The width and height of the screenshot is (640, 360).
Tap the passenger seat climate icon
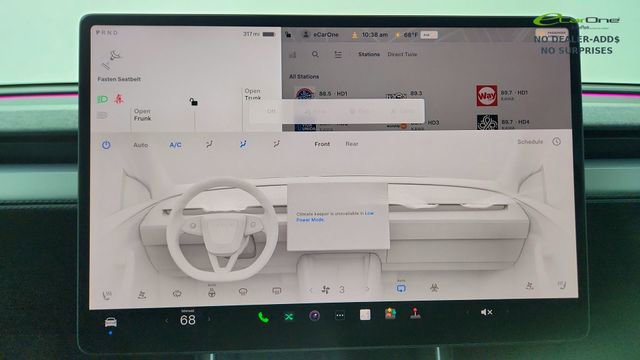529,286
